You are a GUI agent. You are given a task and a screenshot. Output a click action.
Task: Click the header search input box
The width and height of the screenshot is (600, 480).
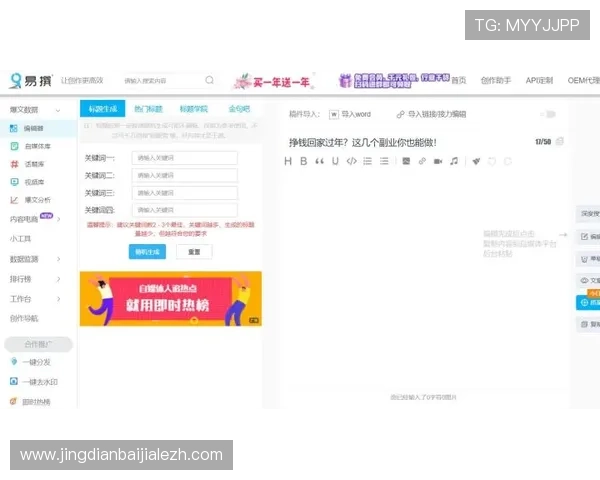[x=163, y=80]
